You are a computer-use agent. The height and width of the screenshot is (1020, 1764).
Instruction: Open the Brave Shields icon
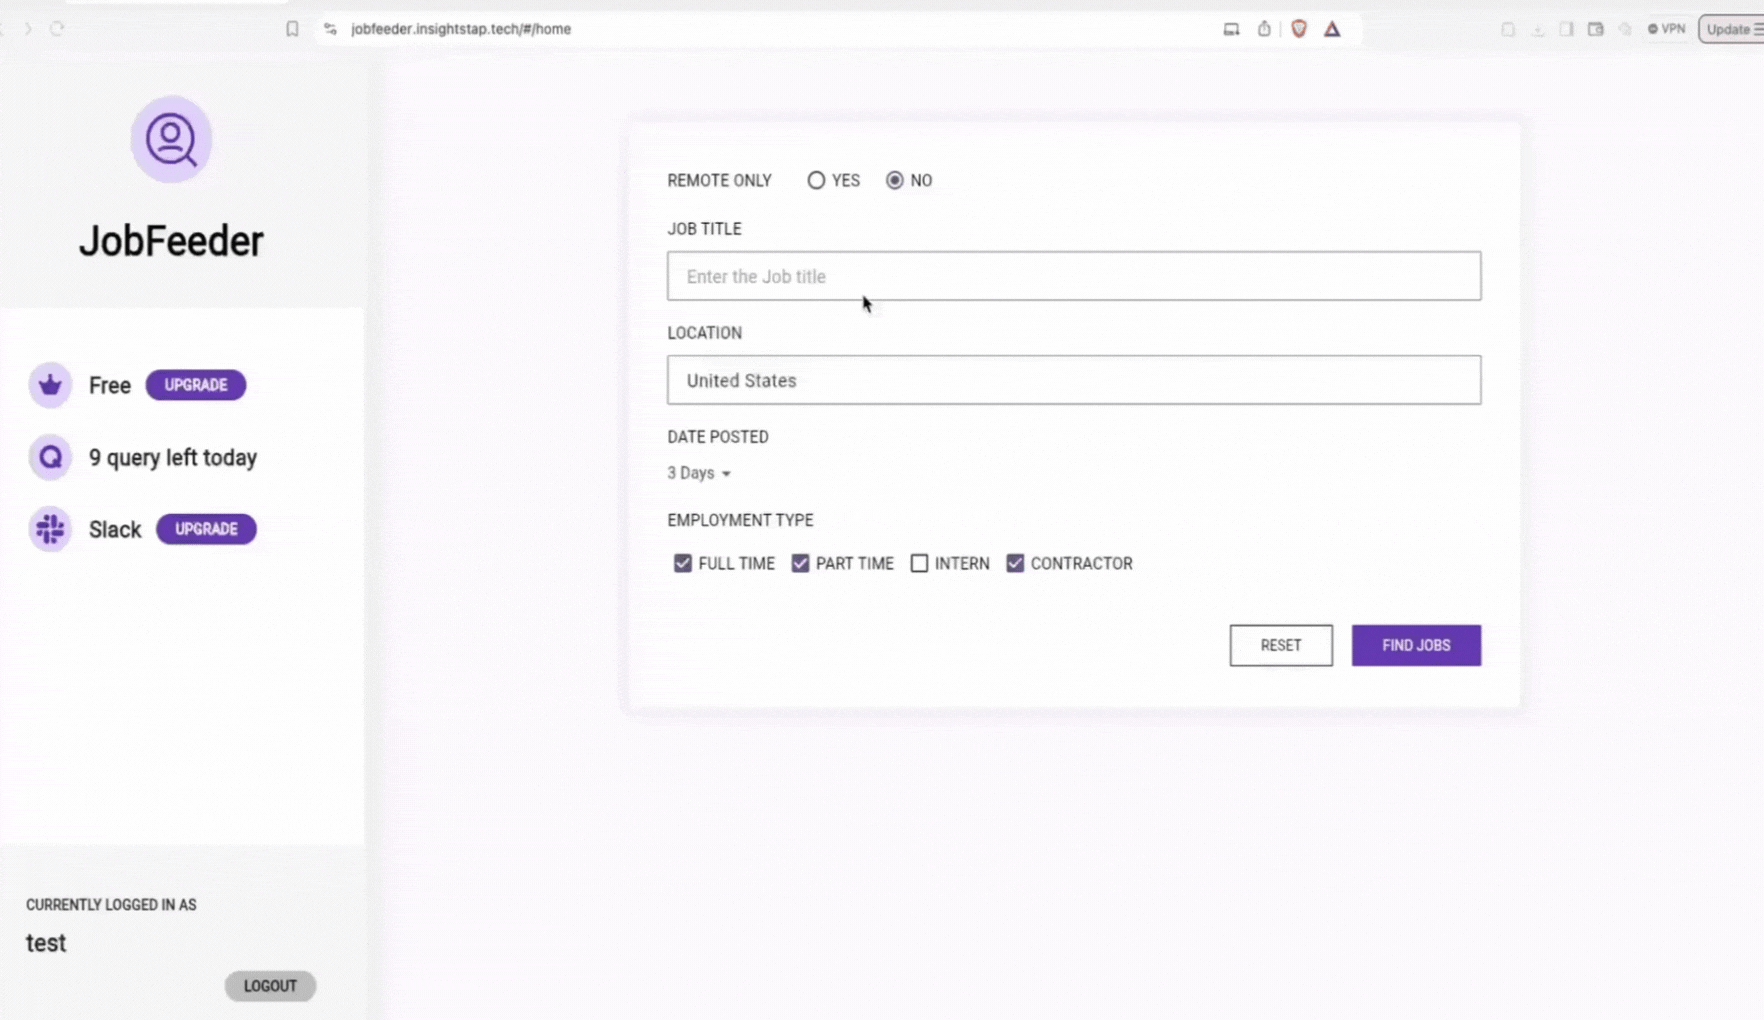tap(1299, 29)
